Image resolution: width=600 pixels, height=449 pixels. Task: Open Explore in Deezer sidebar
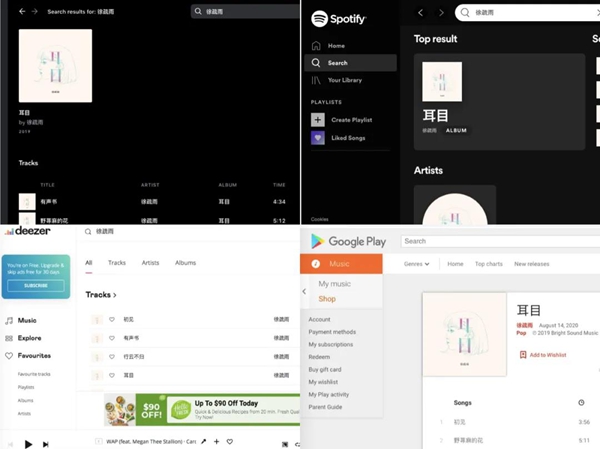(x=29, y=338)
